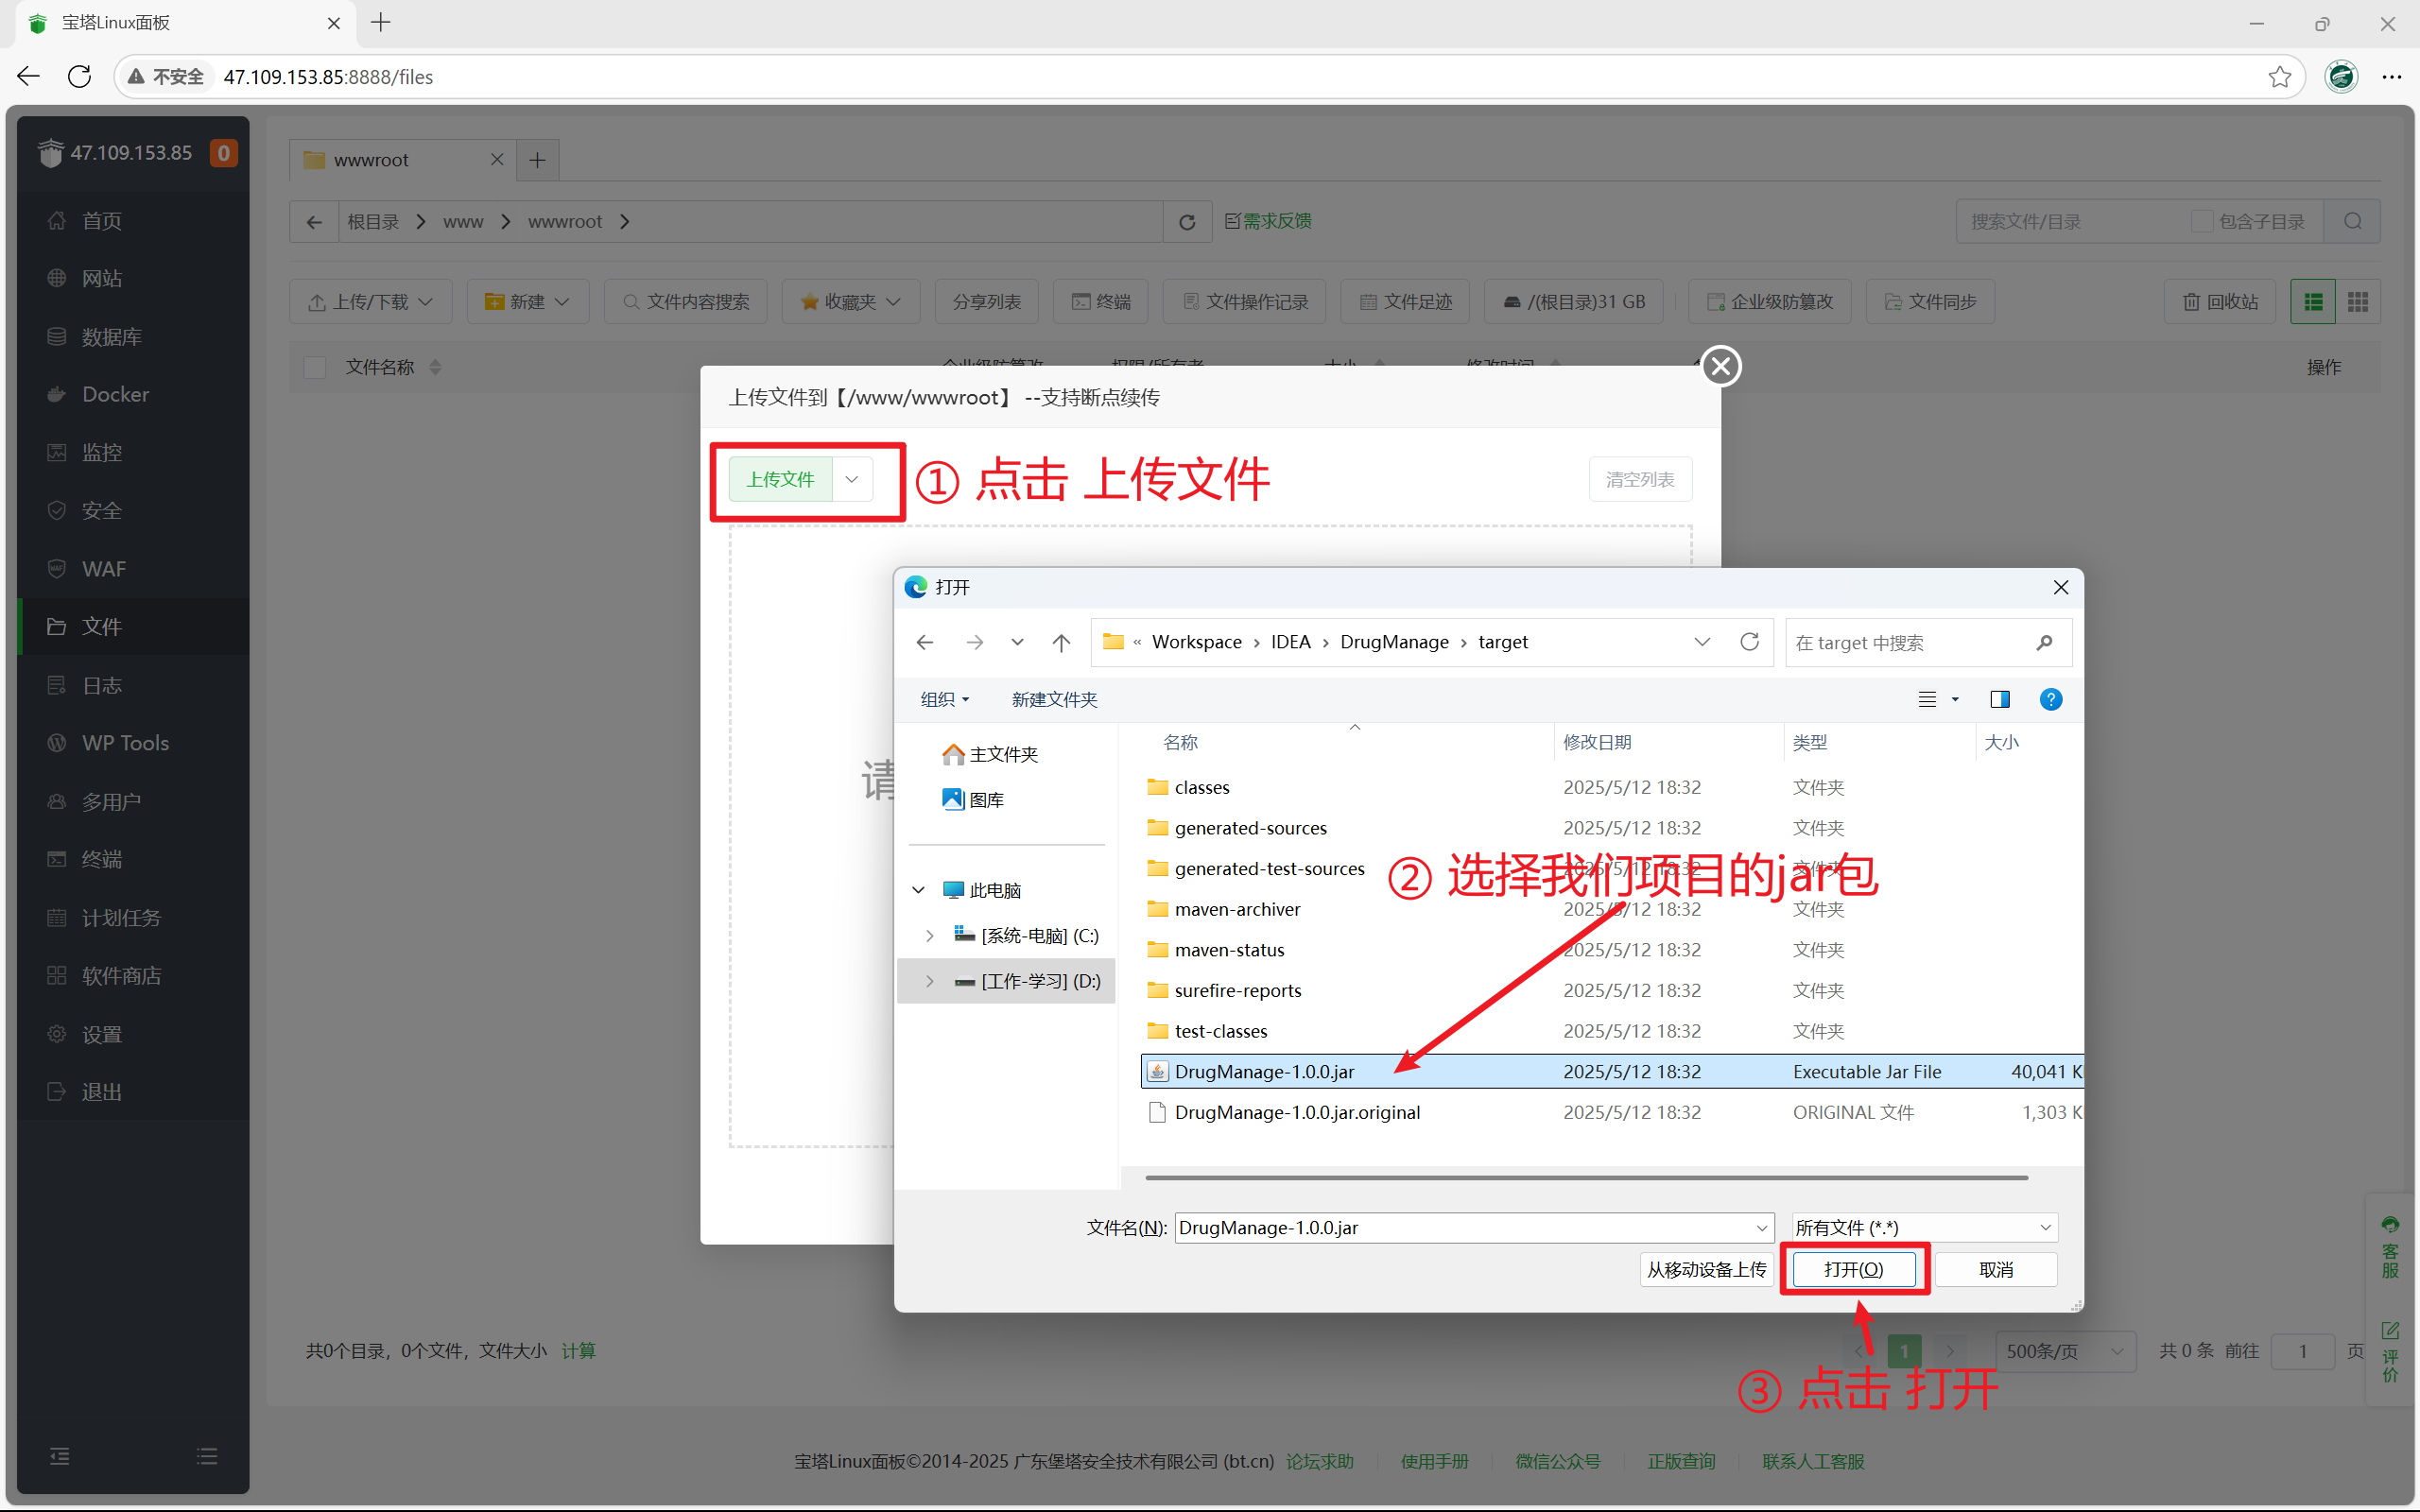
Task: Select DrugManage-1.0.0.jar.original file
Action: point(1297,1112)
